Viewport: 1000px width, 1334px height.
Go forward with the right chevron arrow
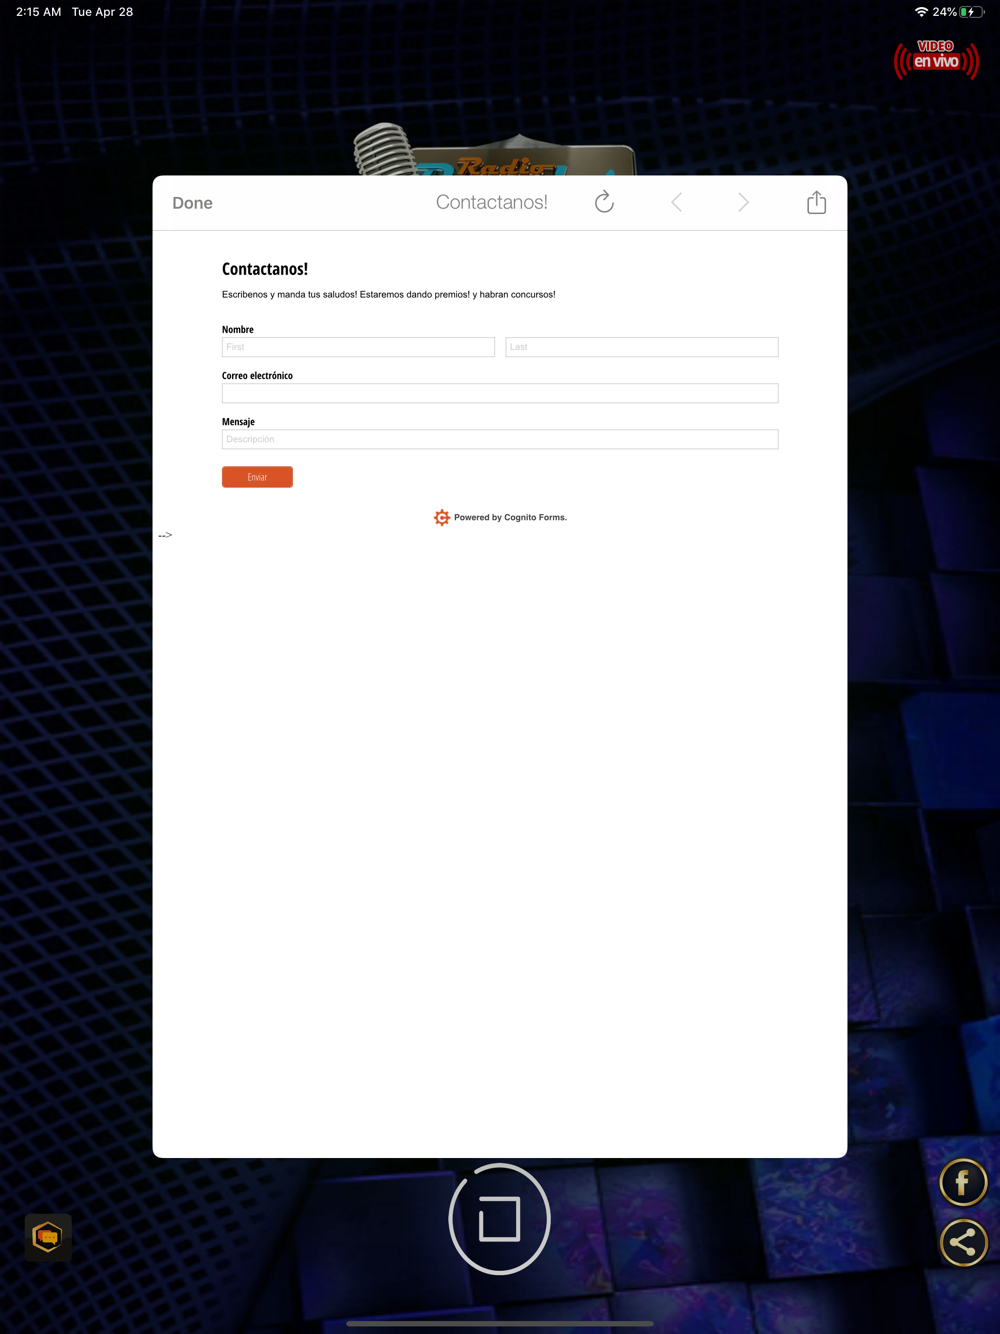(743, 203)
